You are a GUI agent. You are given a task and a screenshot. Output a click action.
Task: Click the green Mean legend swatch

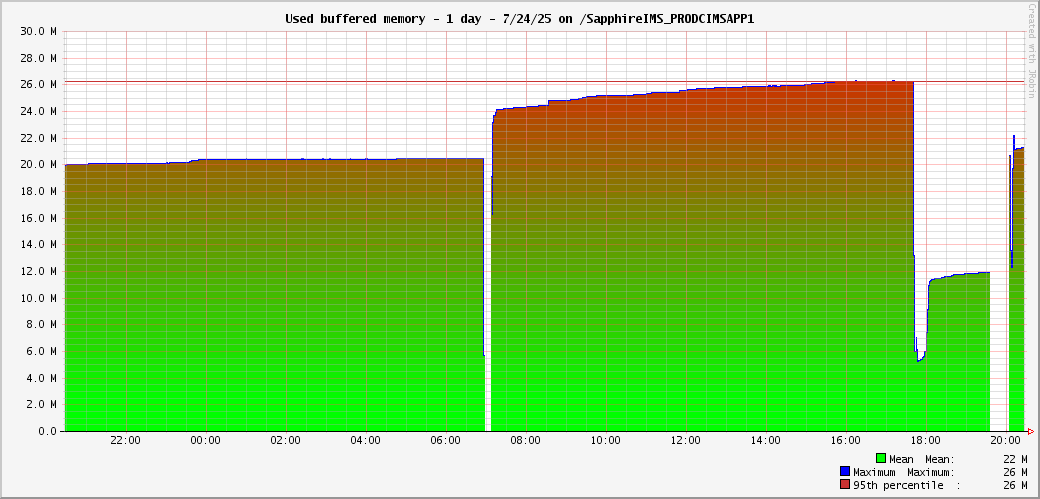click(881, 459)
